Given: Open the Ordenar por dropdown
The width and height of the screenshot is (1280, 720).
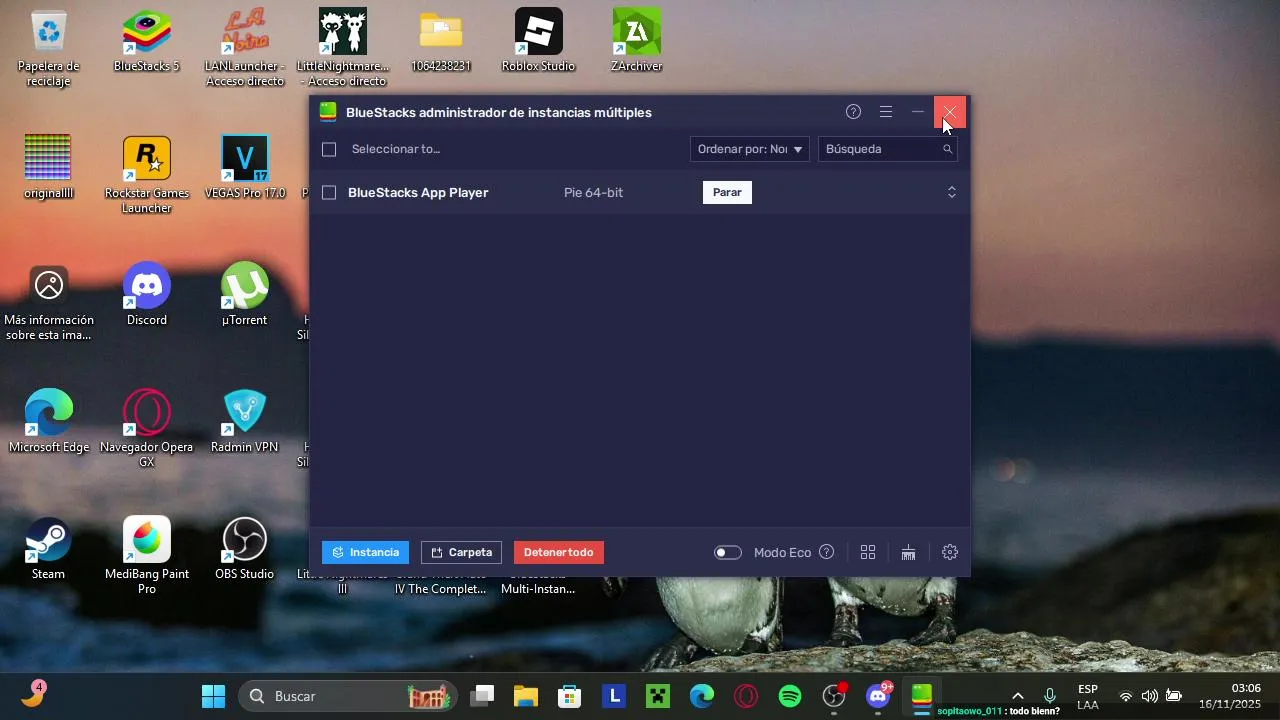Looking at the screenshot, I should point(749,149).
